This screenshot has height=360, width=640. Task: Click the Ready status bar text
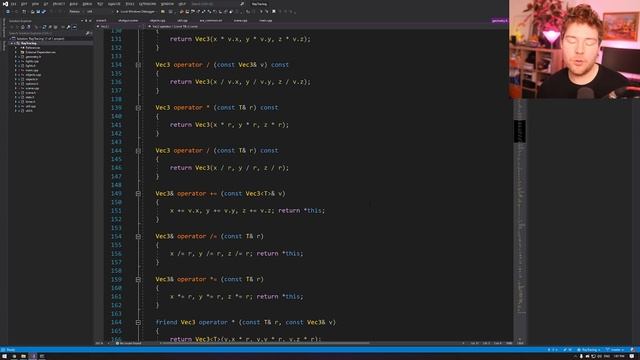pos(11,350)
